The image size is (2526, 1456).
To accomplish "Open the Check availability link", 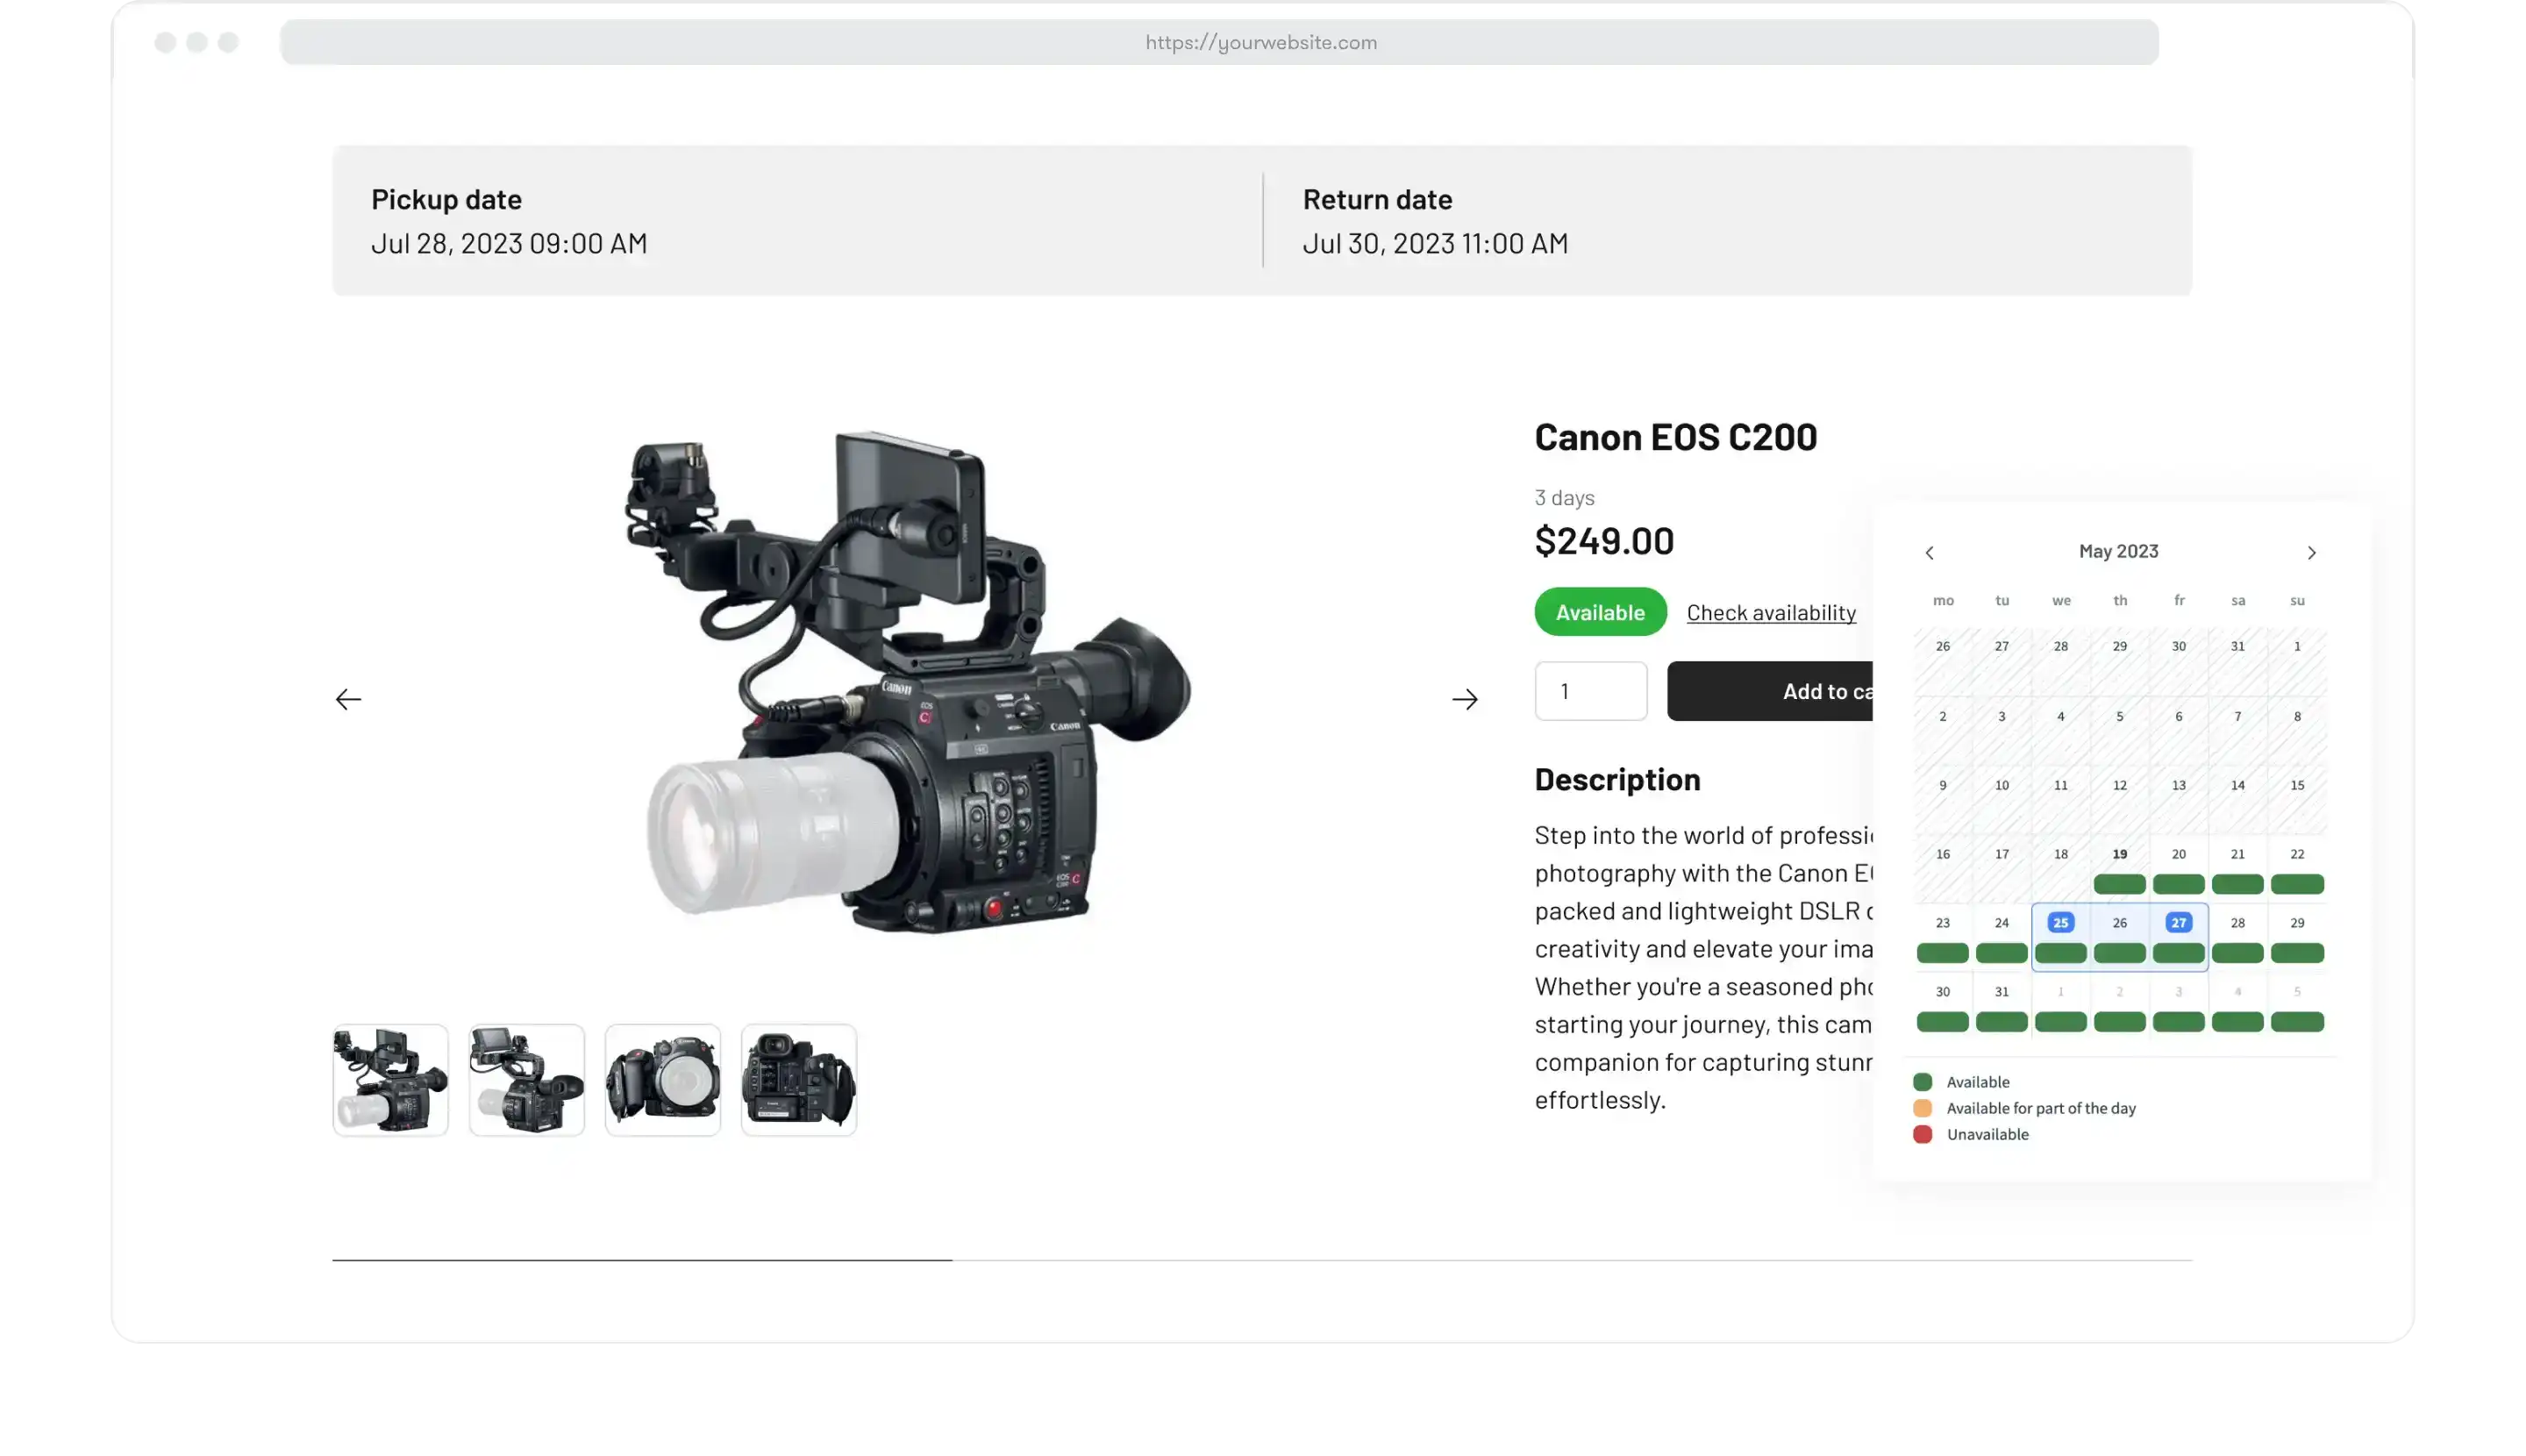I will 1771,612.
